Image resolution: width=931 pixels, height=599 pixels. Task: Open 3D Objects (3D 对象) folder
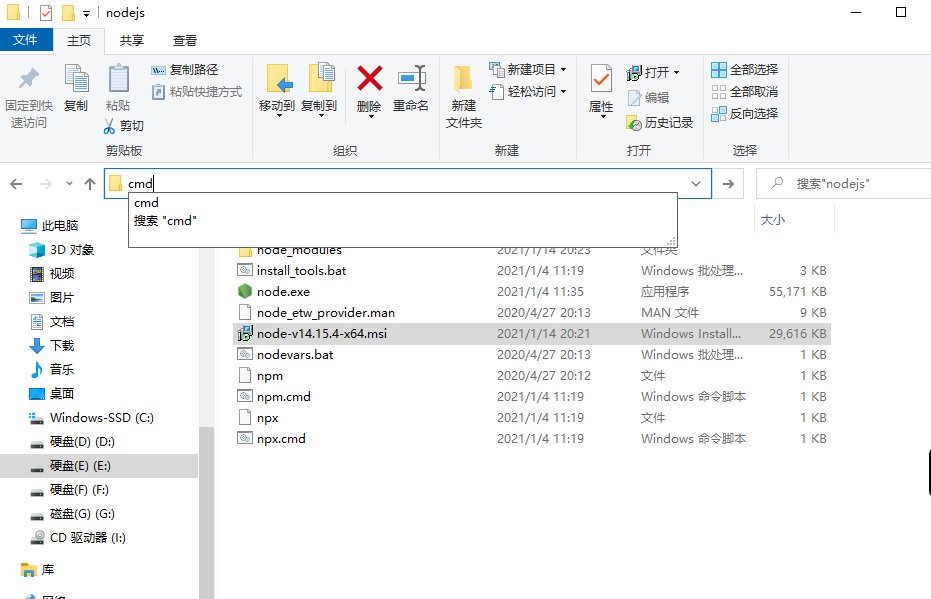[x=62, y=250]
